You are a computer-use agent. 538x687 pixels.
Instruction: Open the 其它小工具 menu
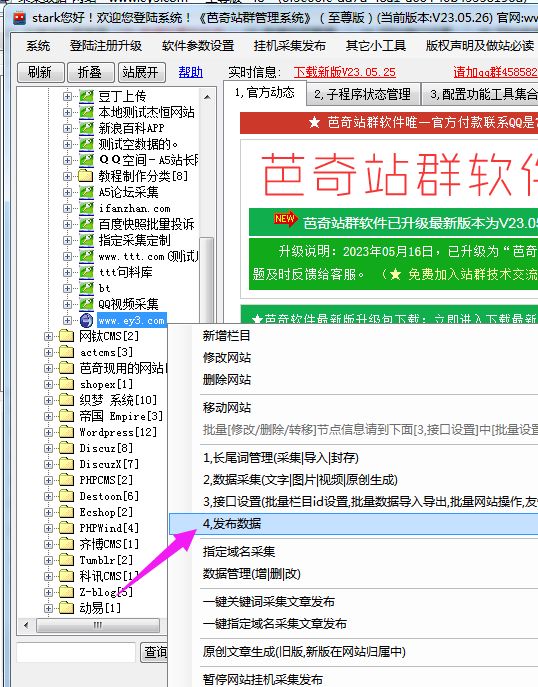[376, 46]
